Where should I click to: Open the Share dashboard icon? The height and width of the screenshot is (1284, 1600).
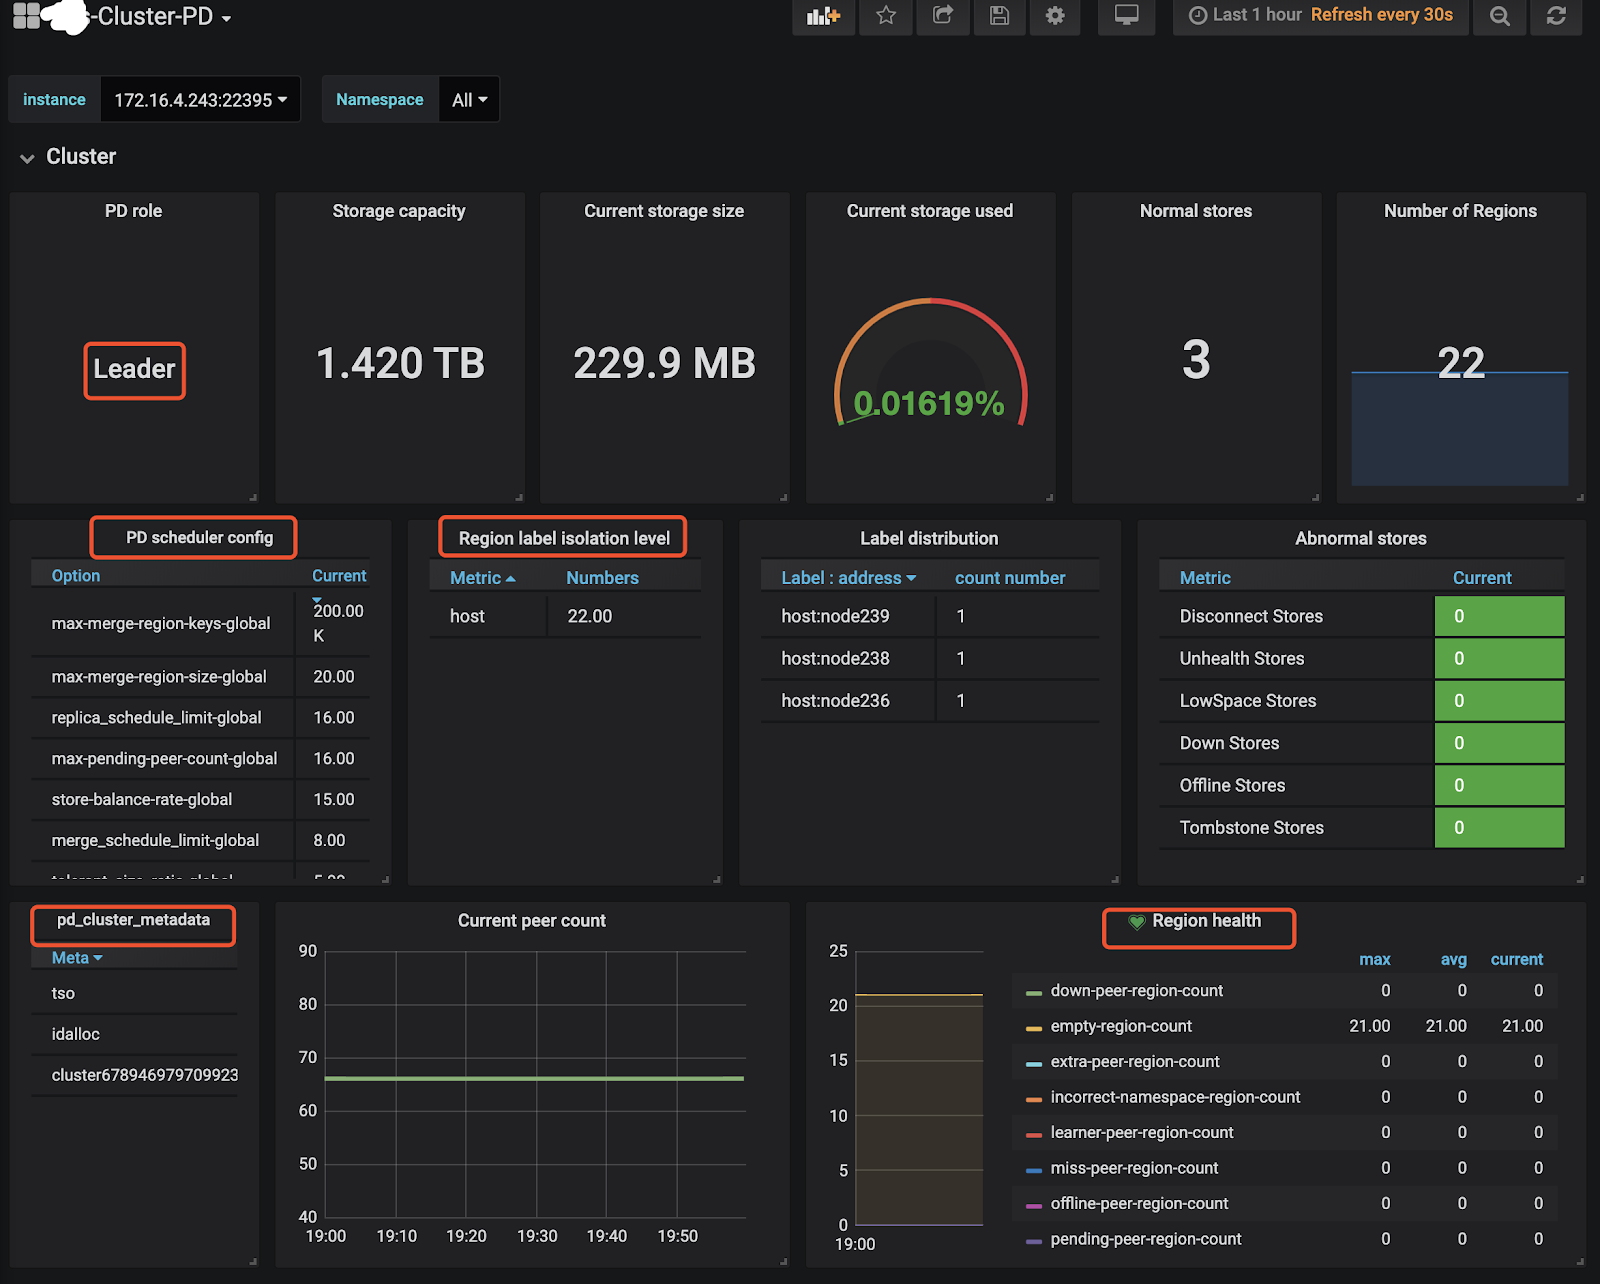point(942,16)
